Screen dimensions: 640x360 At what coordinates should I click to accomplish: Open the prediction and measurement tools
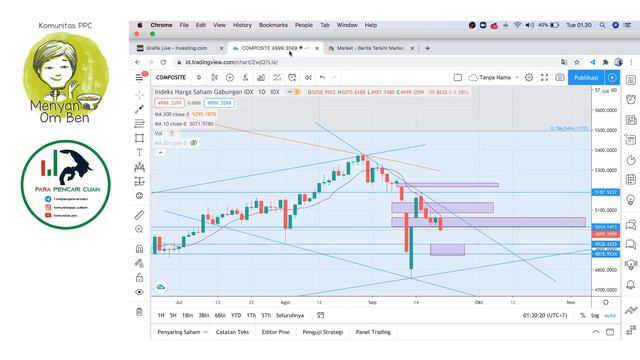[139, 181]
